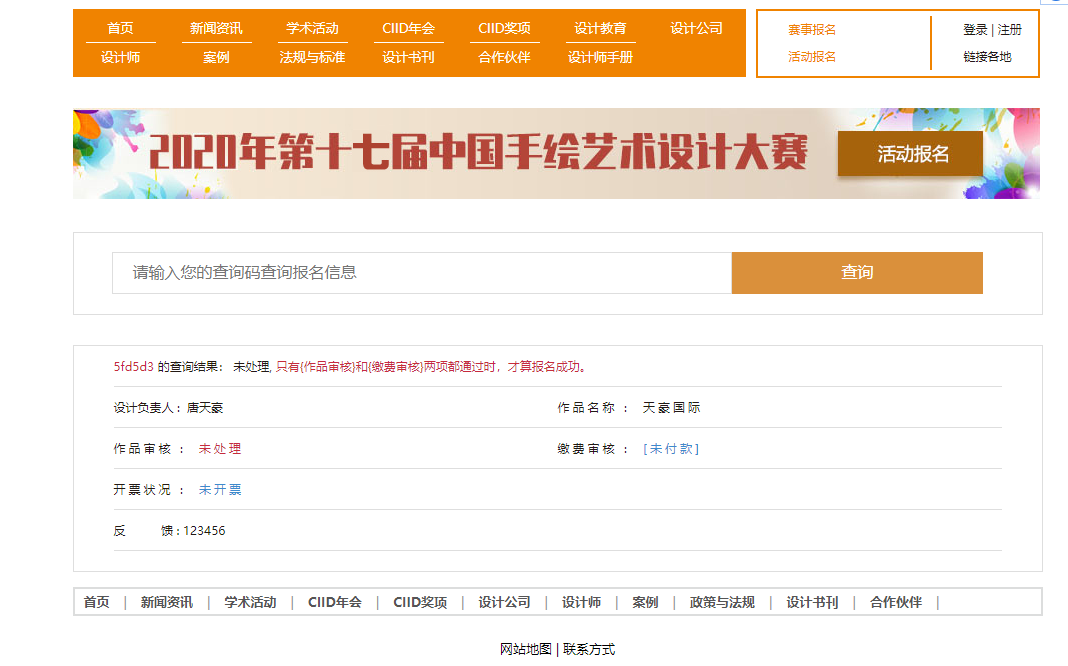Open 设计教育 from the orange menu
Image resolution: width=1068 pixels, height=666 pixels.
tap(600, 28)
